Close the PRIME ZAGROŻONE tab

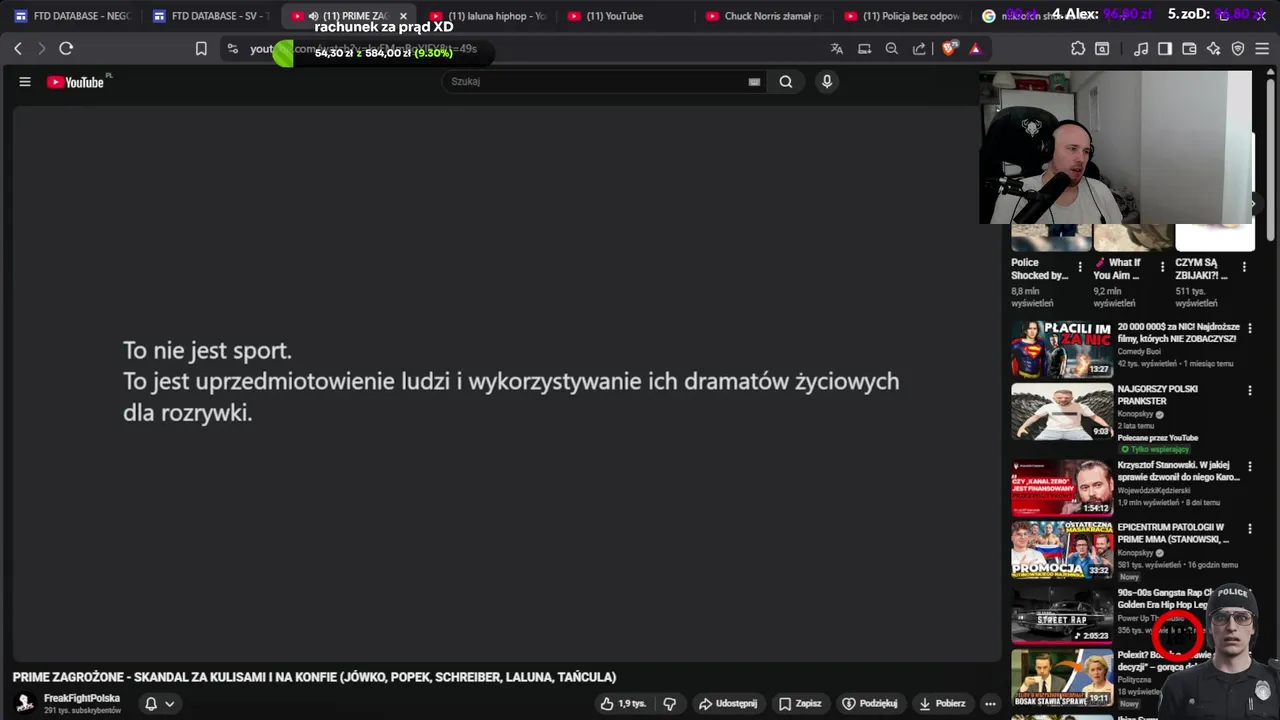pos(403,16)
